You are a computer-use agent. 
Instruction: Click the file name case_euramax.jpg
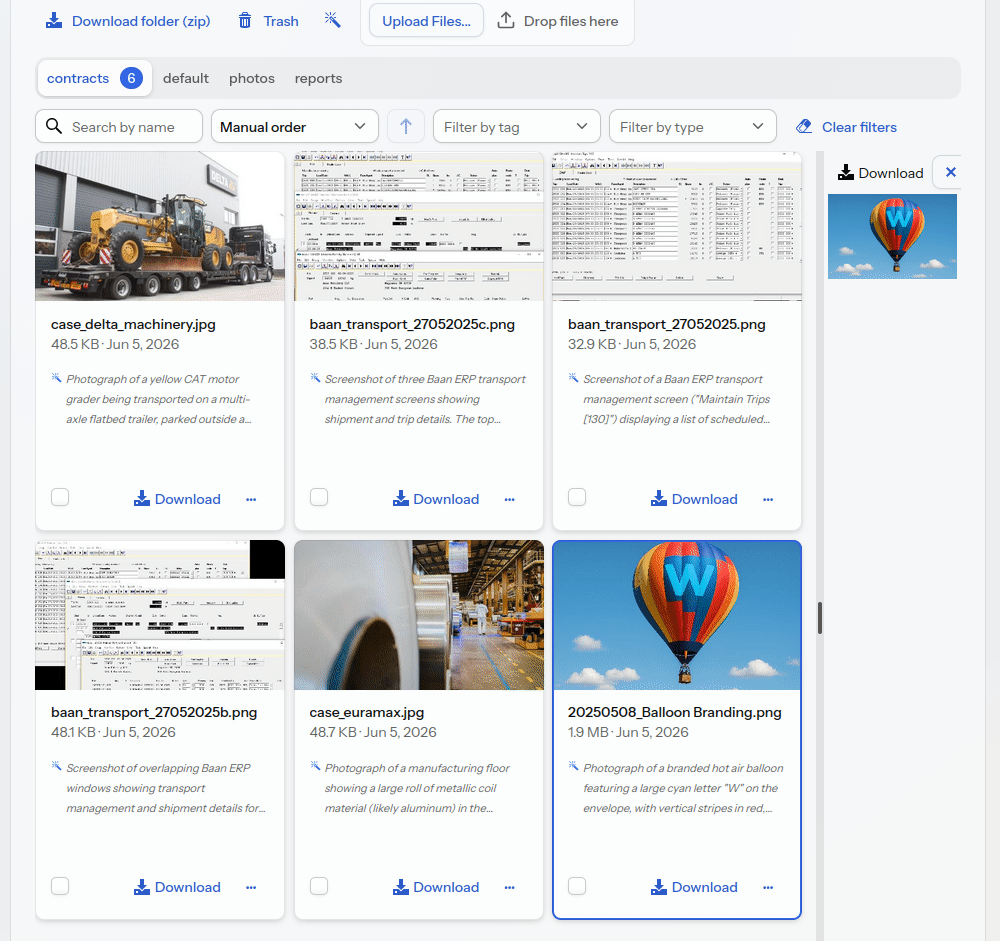(x=367, y=712)
